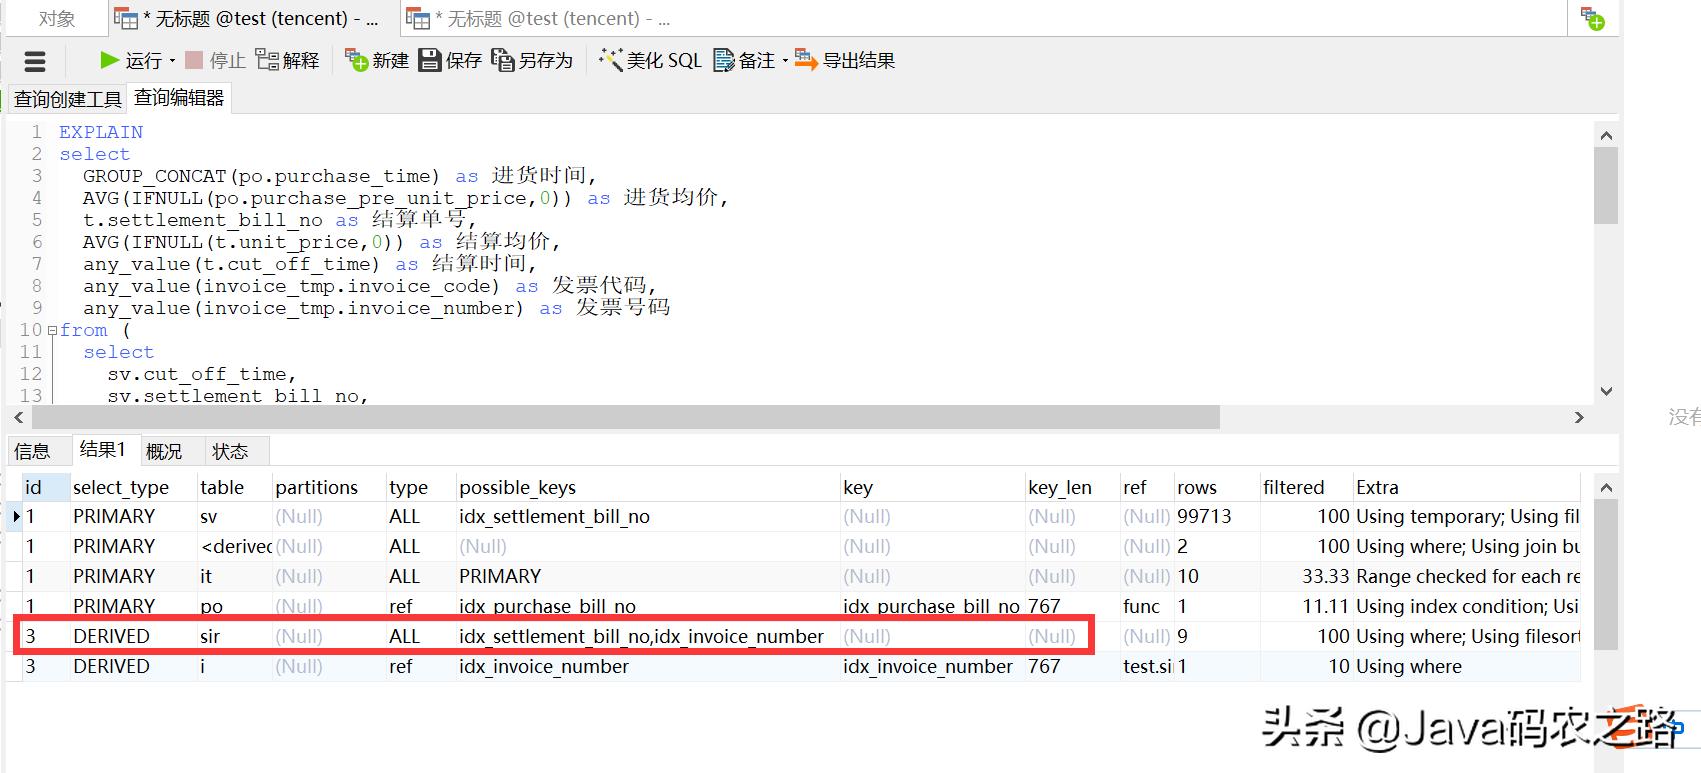Click the 备注 note button
The height and width of the screenshot is (773, 1701).
click(x=745, y=61)
